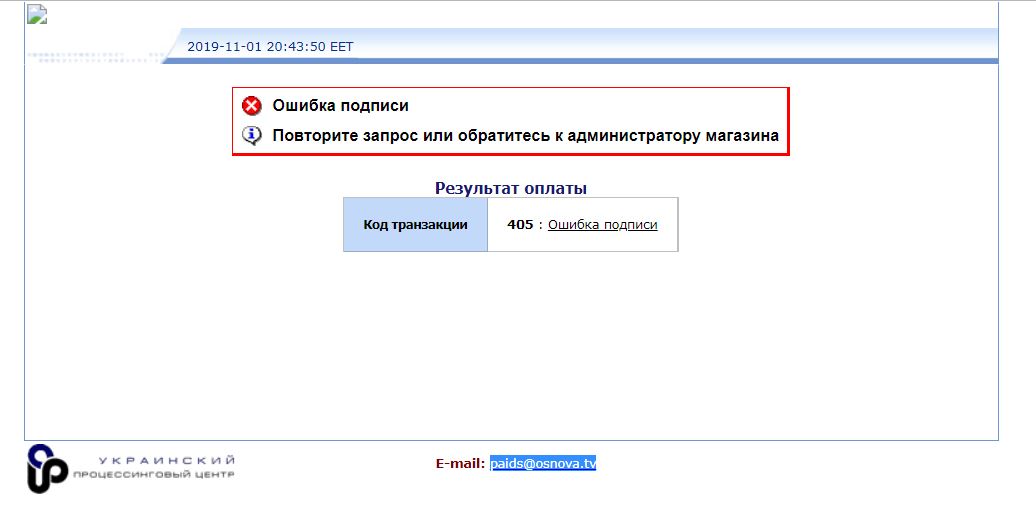The image size is (1036, 526).
Task: Open the paids@osnova.tv email link
Action: pyautogui.click(x=543, y=463)
